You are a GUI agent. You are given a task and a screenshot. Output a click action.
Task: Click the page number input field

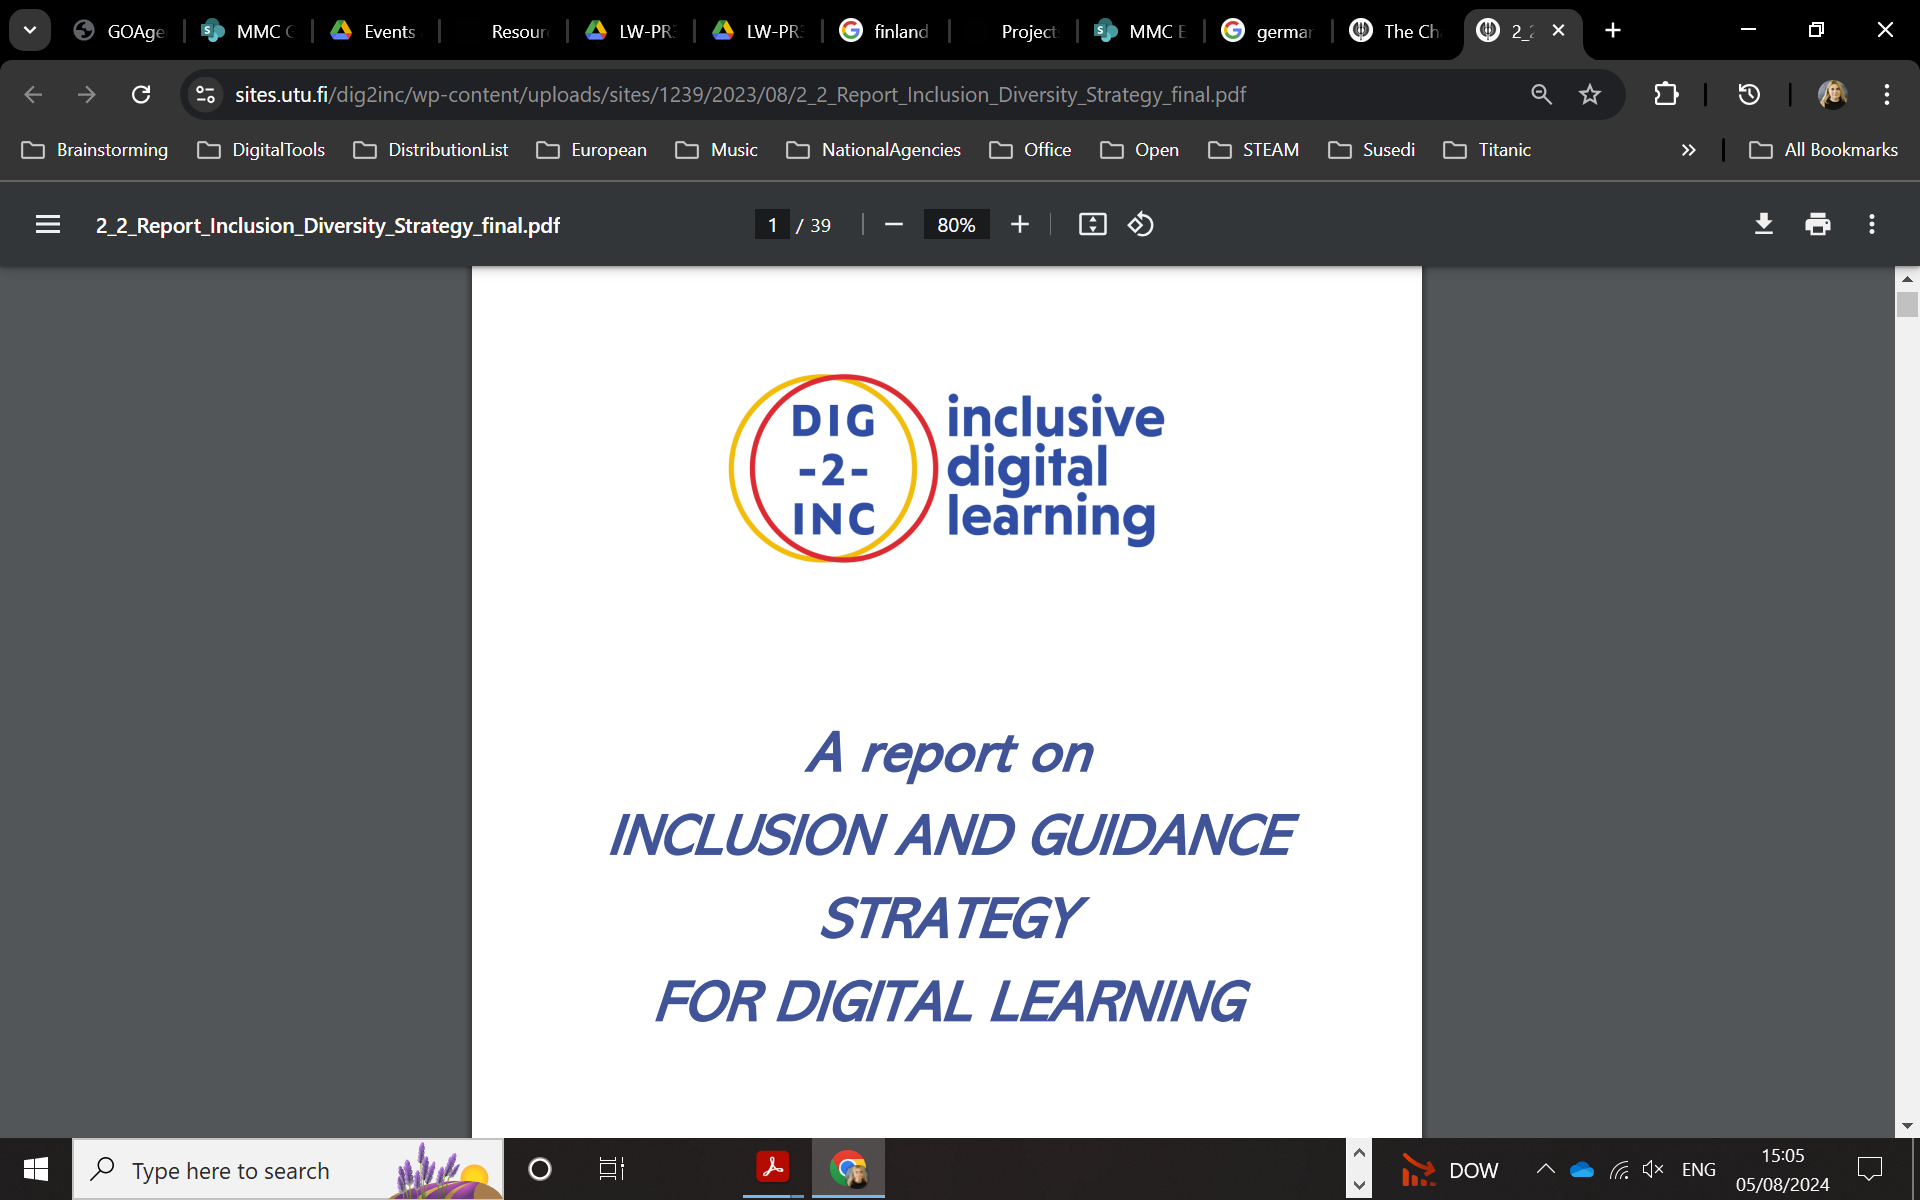tap(772, 225)
